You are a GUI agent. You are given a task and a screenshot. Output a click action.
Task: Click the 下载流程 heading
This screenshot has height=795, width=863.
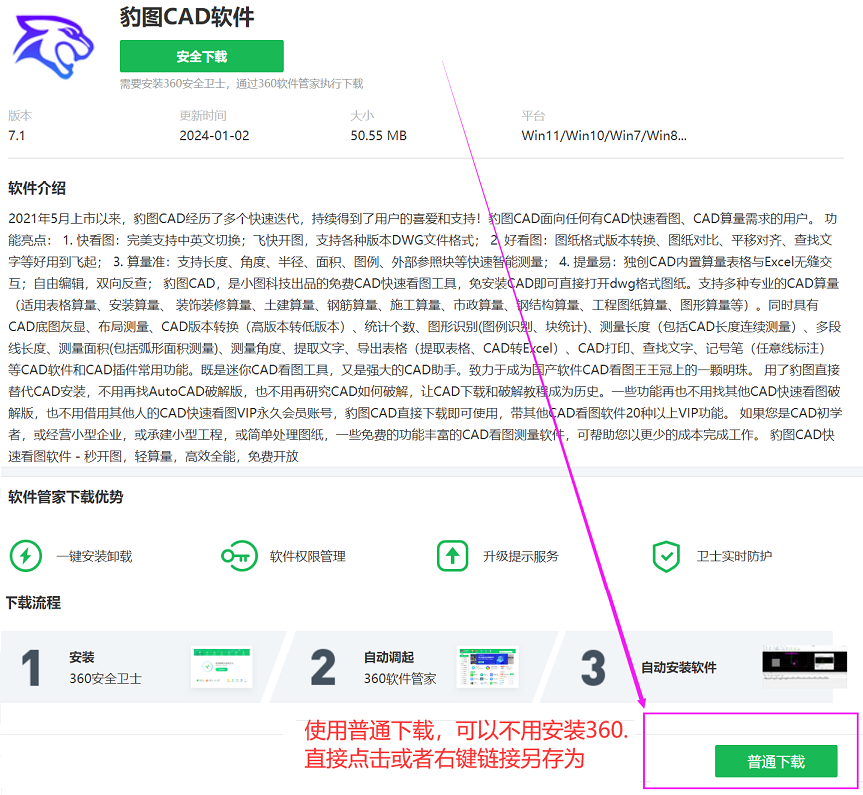pos(33,603)
